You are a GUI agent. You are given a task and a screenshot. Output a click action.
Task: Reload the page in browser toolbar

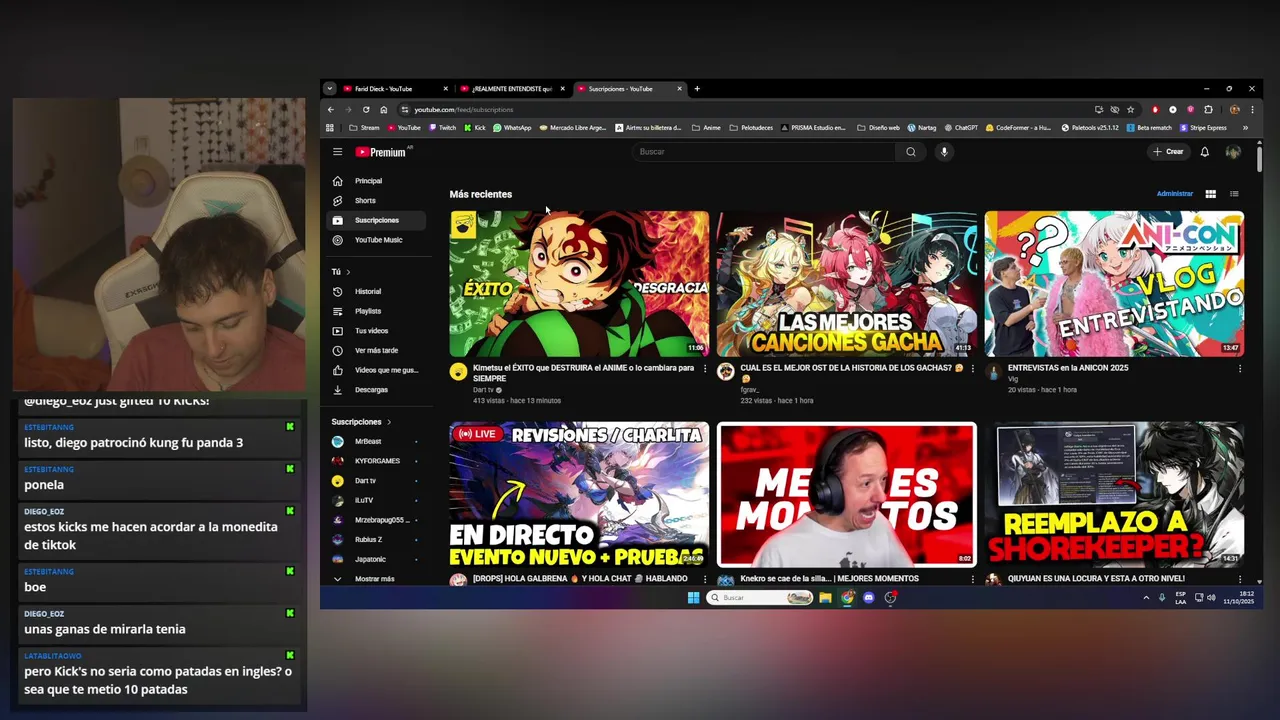point(366,110)
